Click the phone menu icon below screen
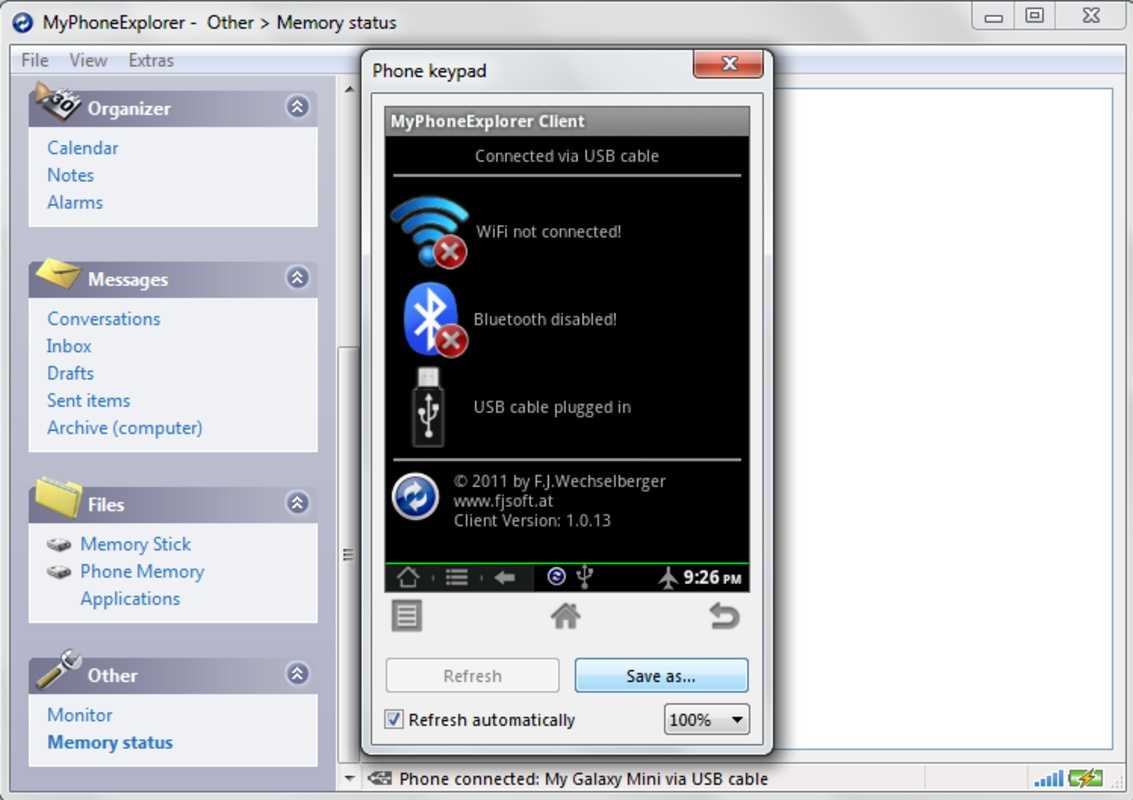 pyautogui.click(x=406, y=616)
